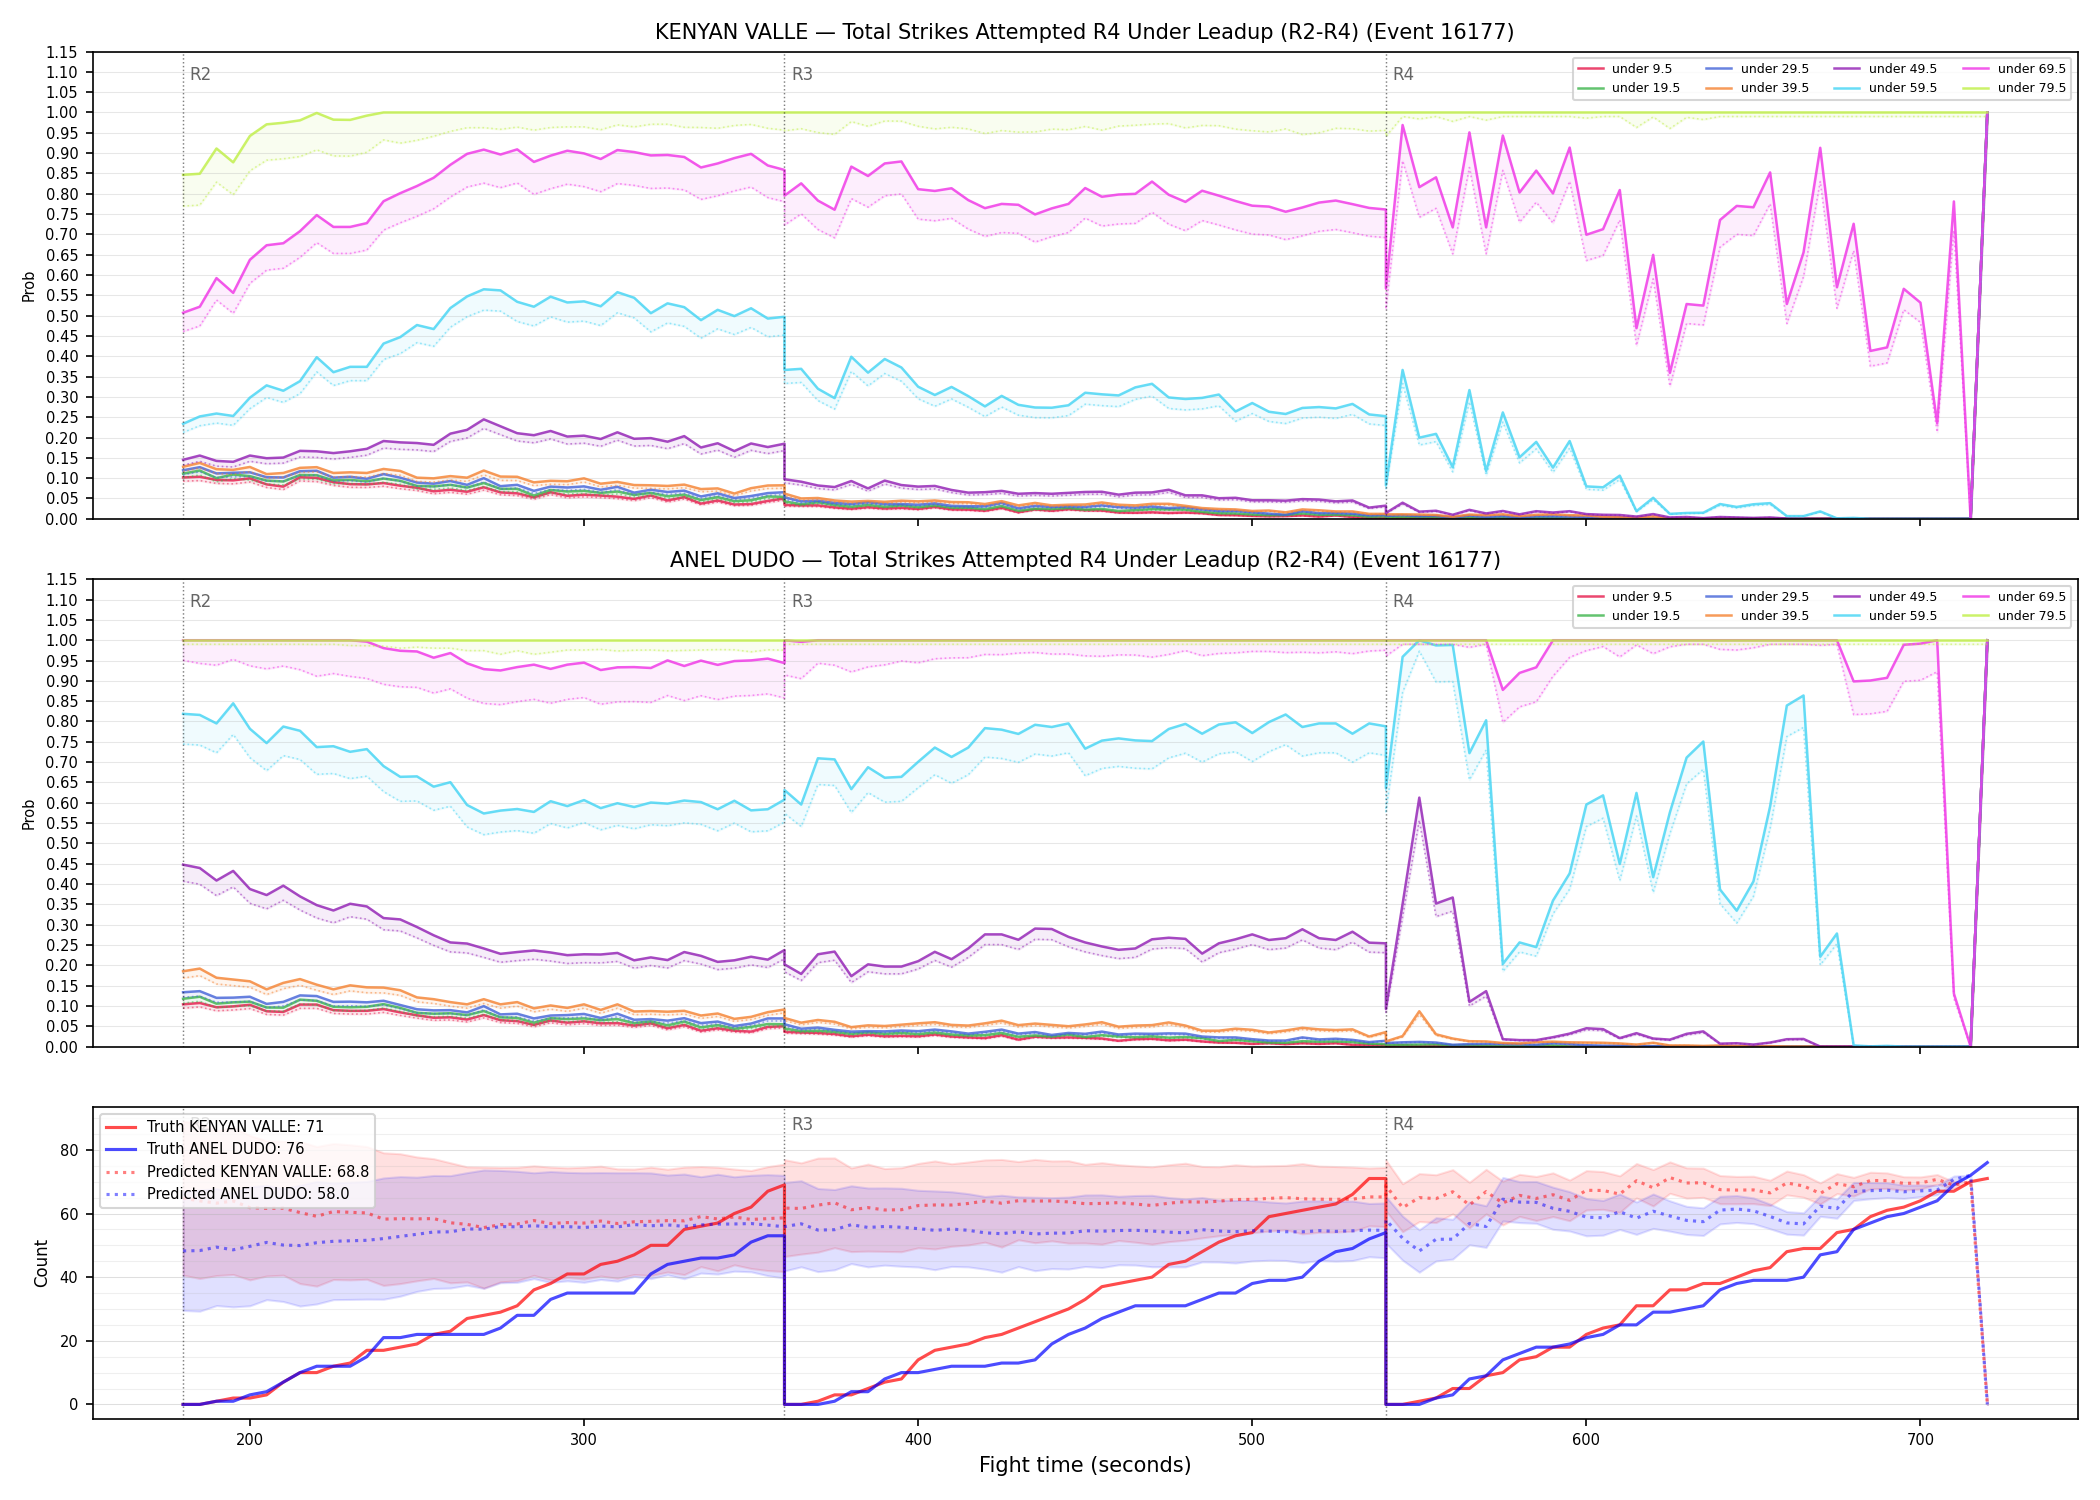Click 'Truth KENYAN VALLE: 71' legend entry
This screenshot has height=1500, width=2100.
pos(215,1127)
